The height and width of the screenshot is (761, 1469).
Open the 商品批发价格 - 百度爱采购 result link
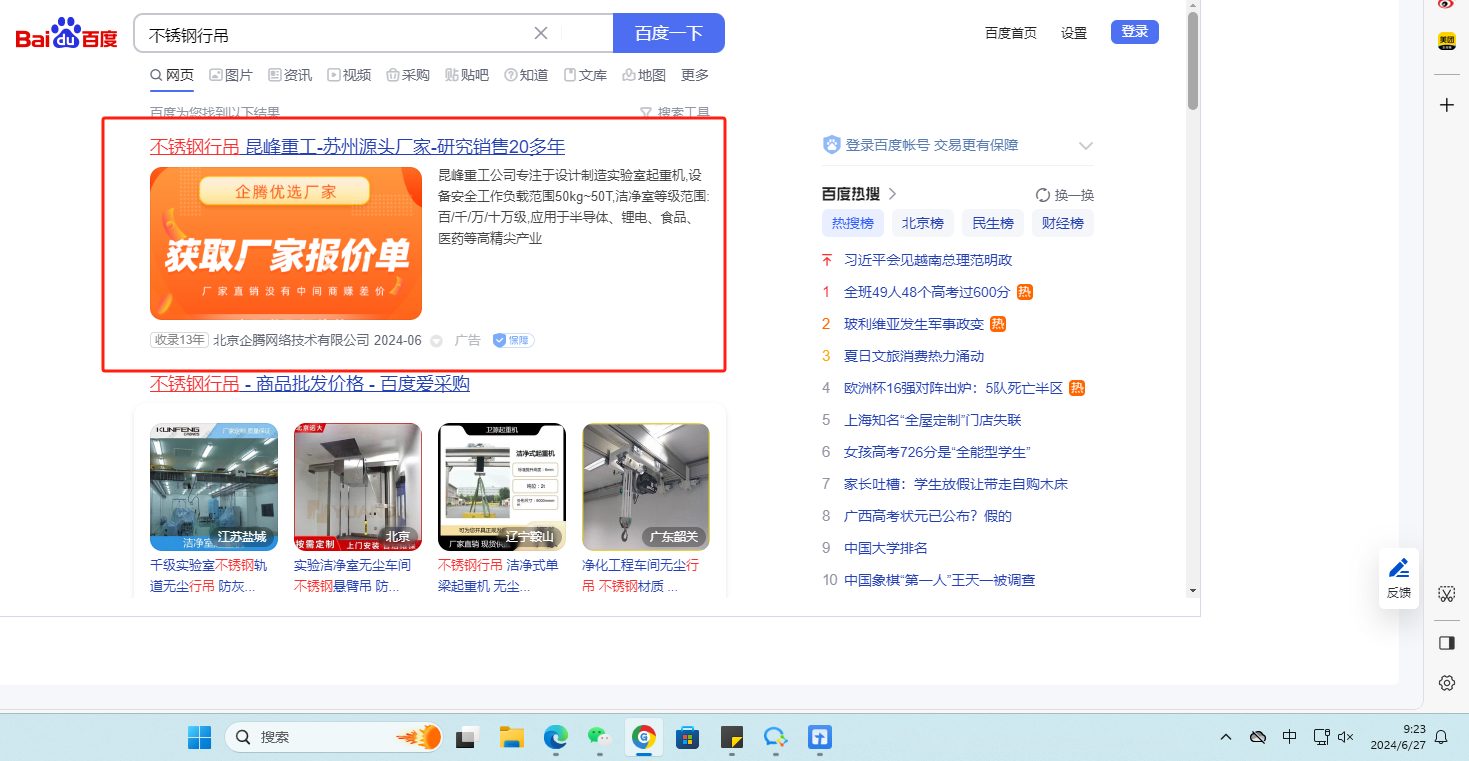(x=310, y=384)
